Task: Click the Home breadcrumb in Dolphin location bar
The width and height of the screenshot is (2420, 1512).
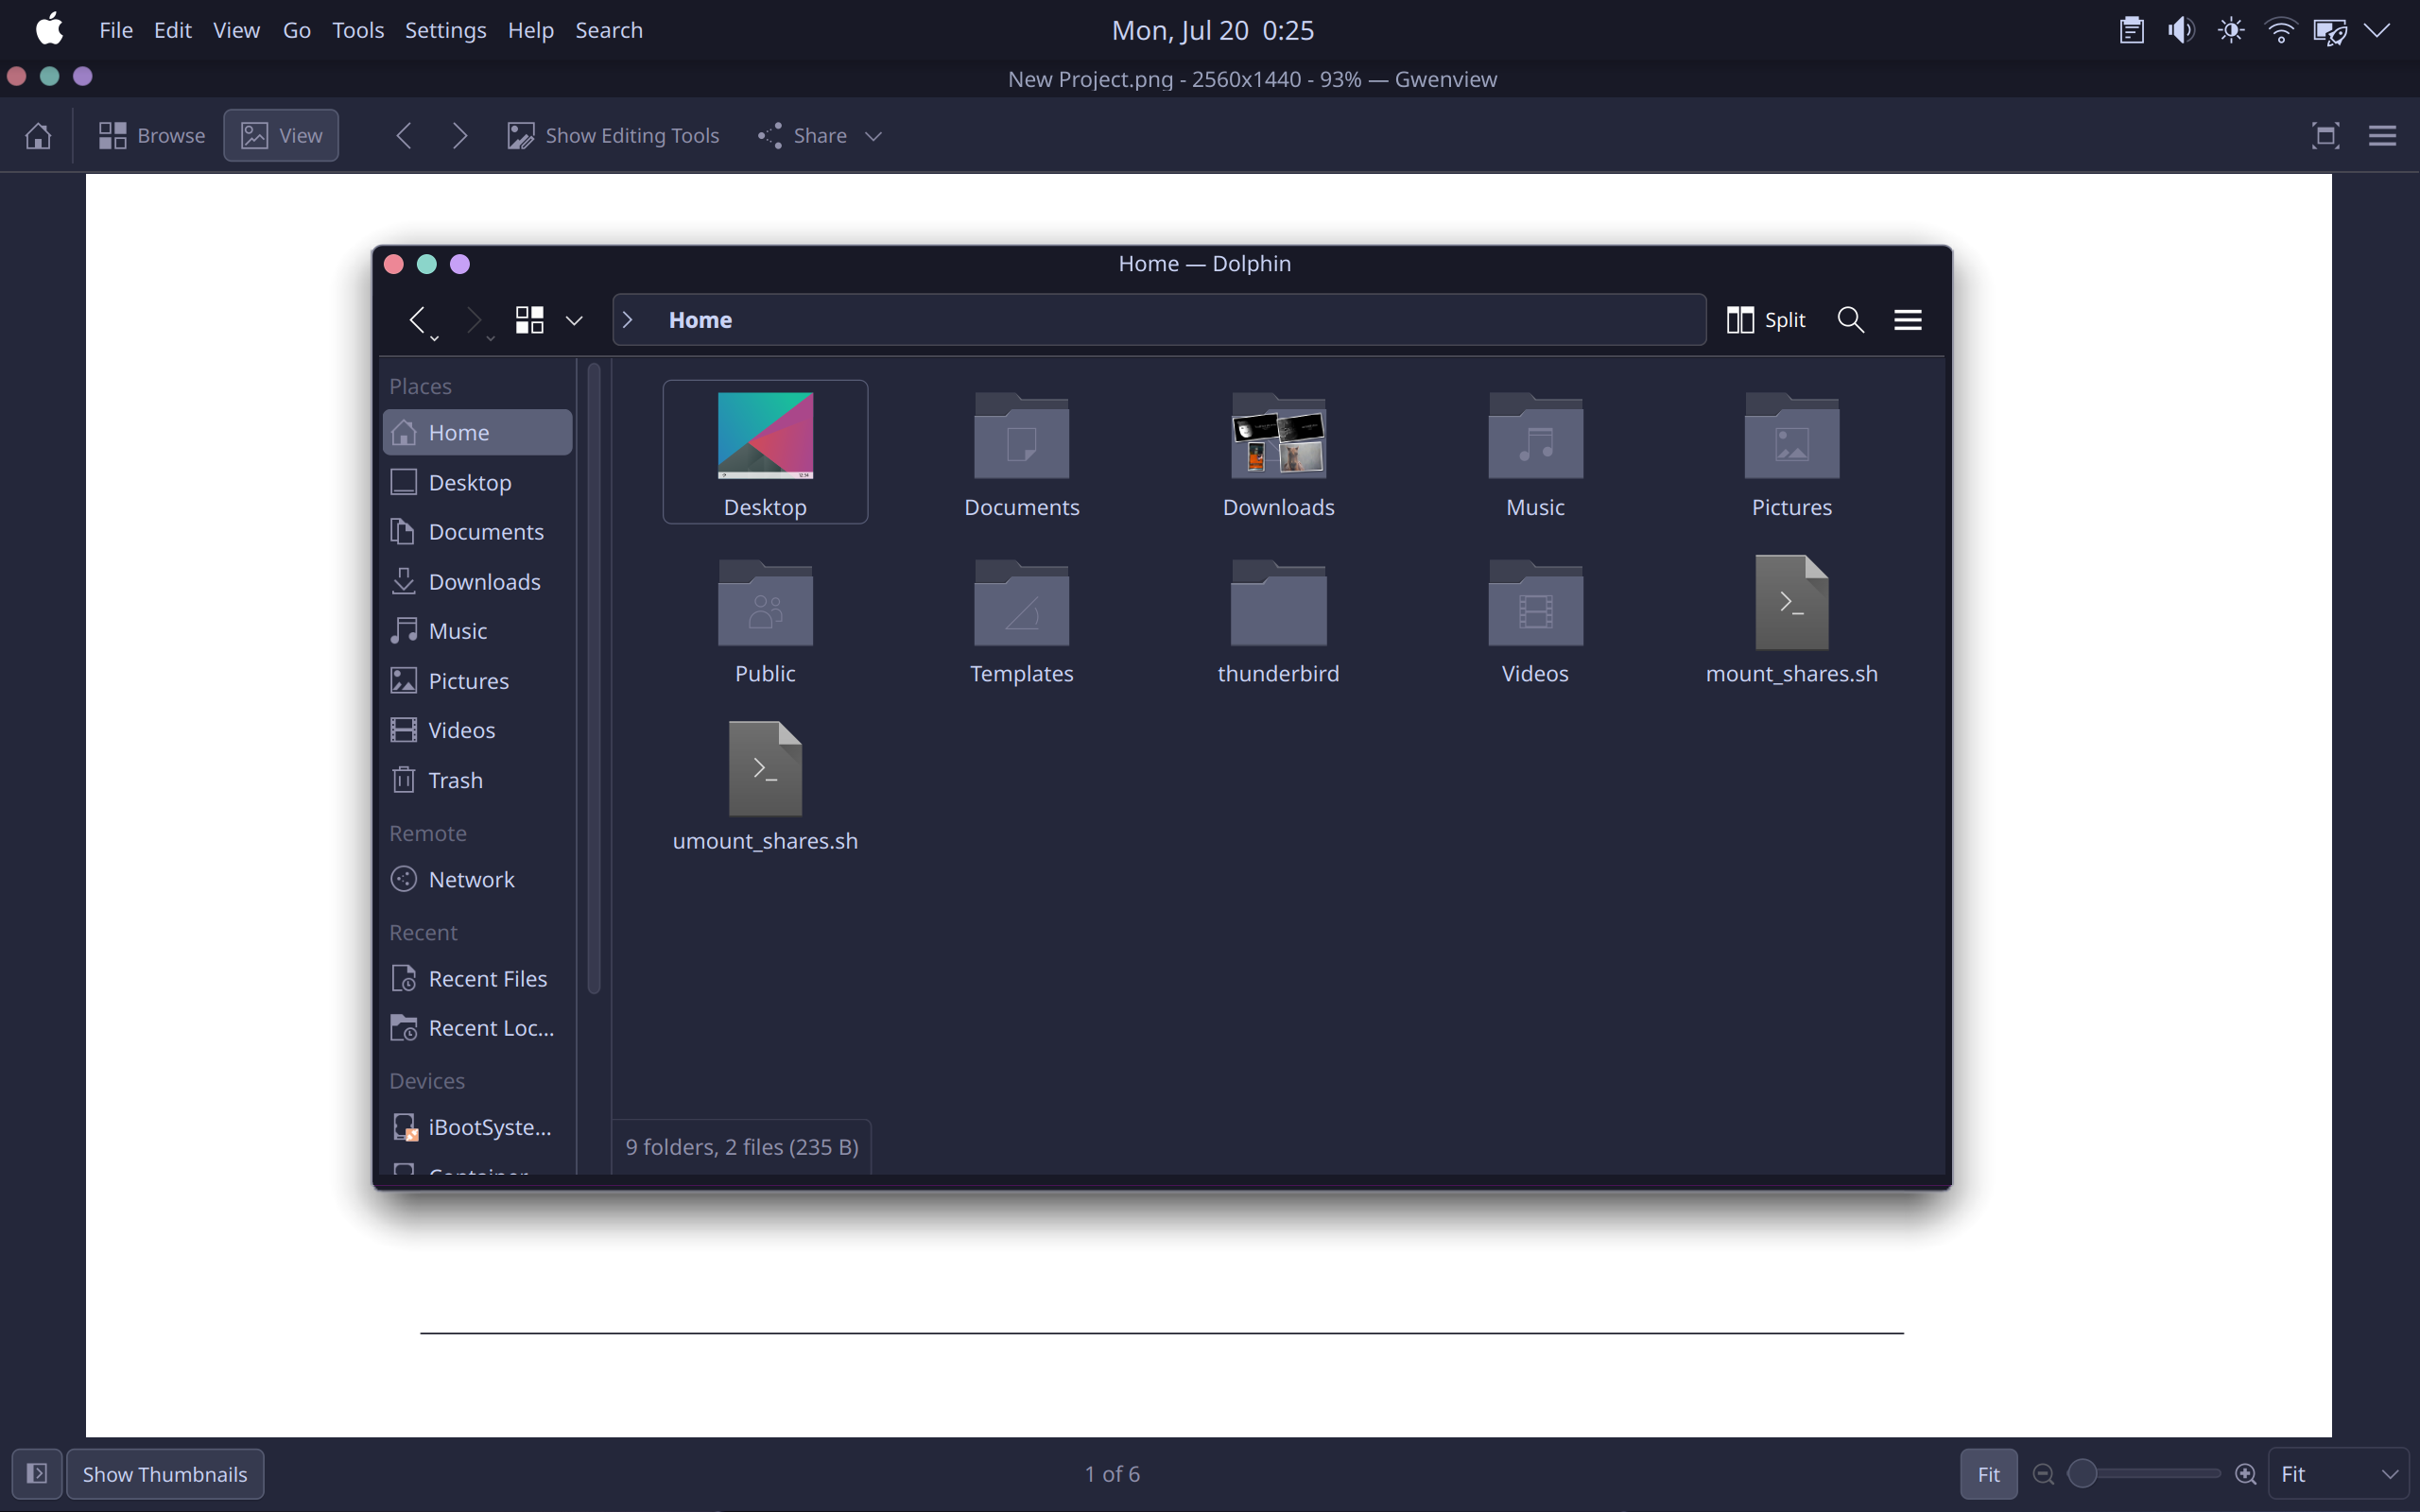Action: coord(700,320)
